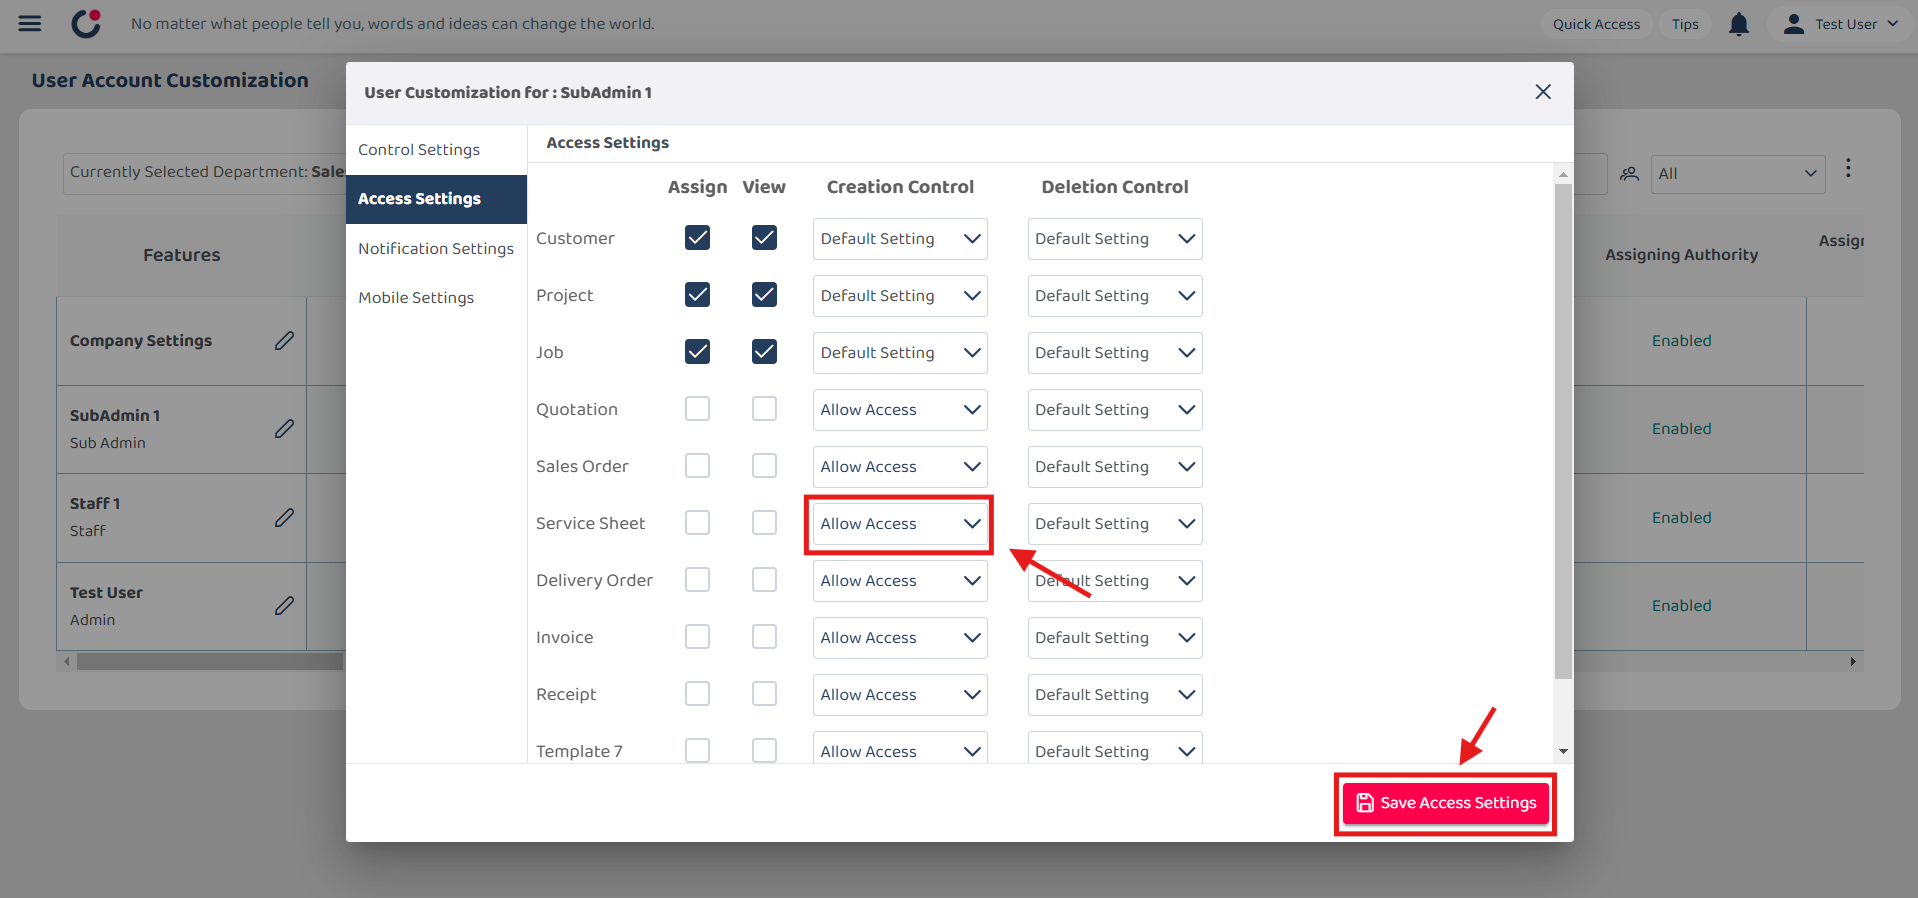
Task: Close the User Customization dialog
Action: coord(1543,92)
